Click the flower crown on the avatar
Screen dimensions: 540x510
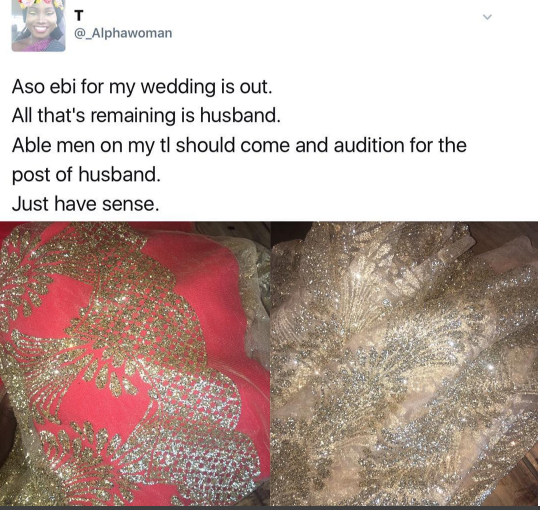click(x=39, y=4)
